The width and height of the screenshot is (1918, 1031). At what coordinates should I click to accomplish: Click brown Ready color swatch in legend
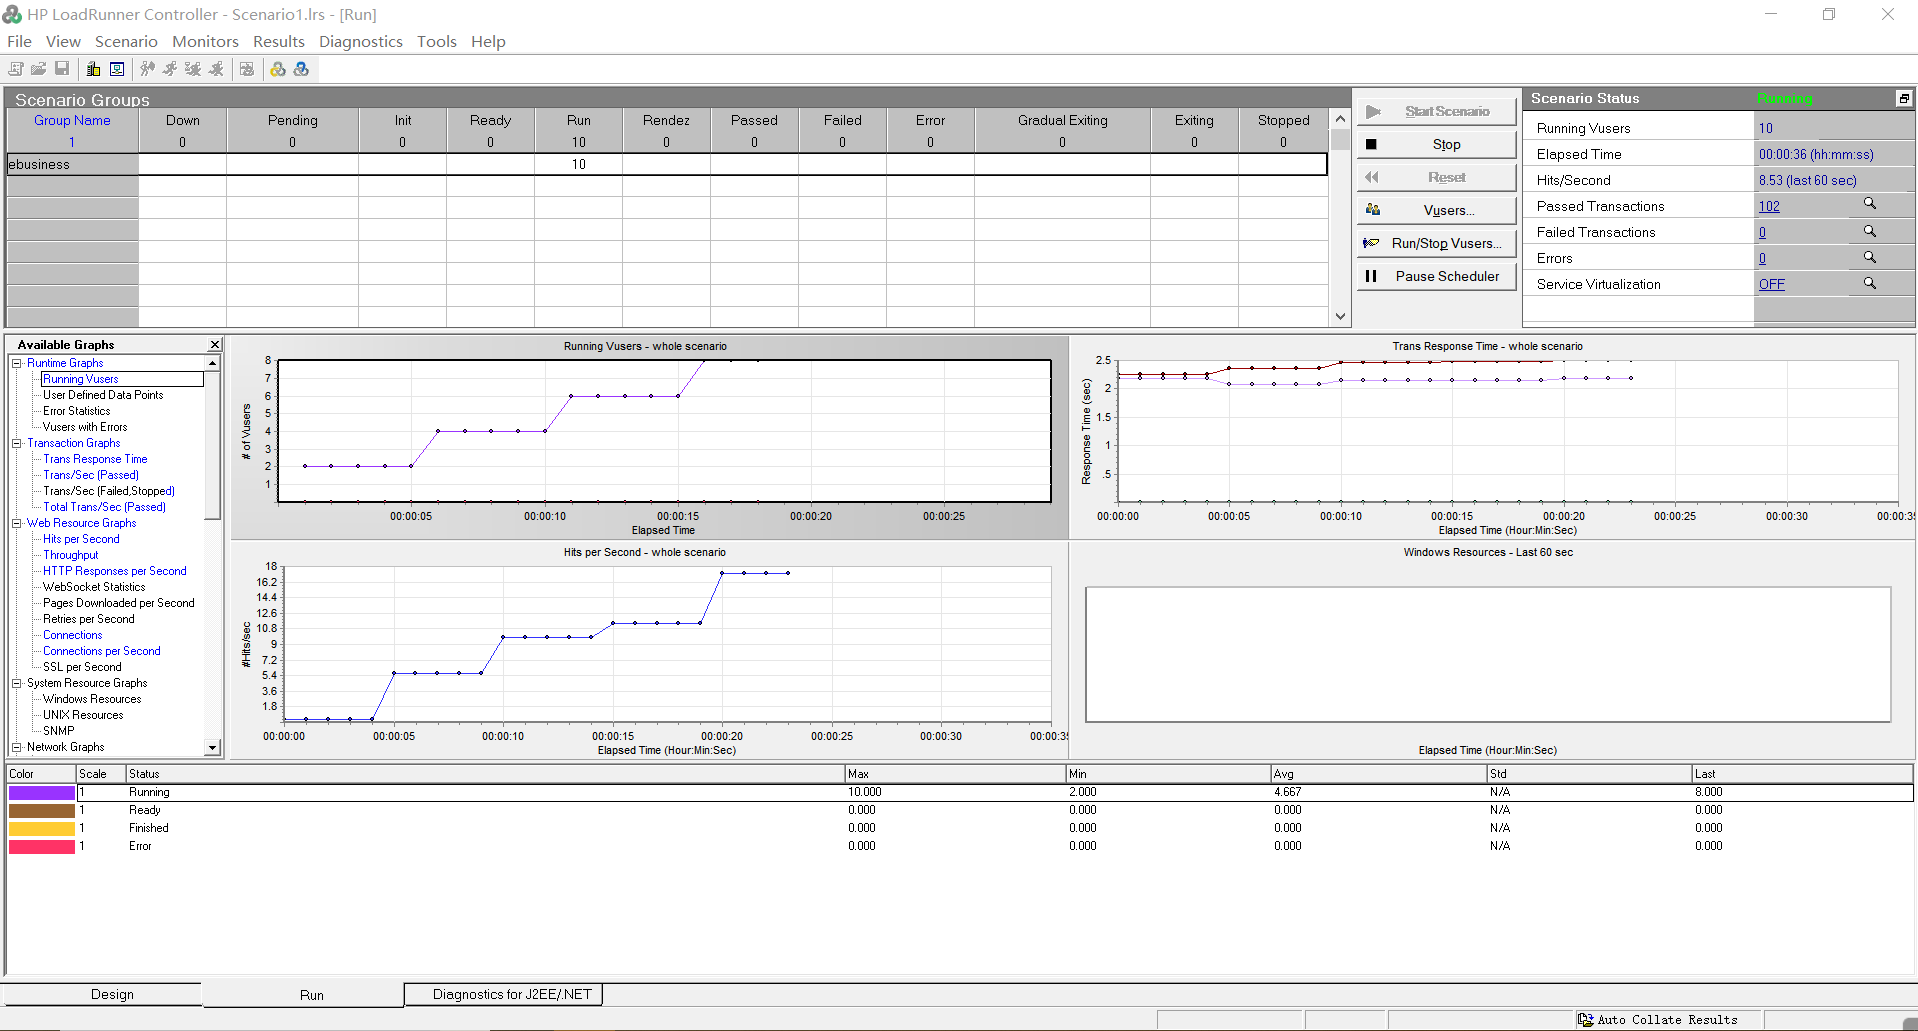pyautogui.click(x=42, y=810)
